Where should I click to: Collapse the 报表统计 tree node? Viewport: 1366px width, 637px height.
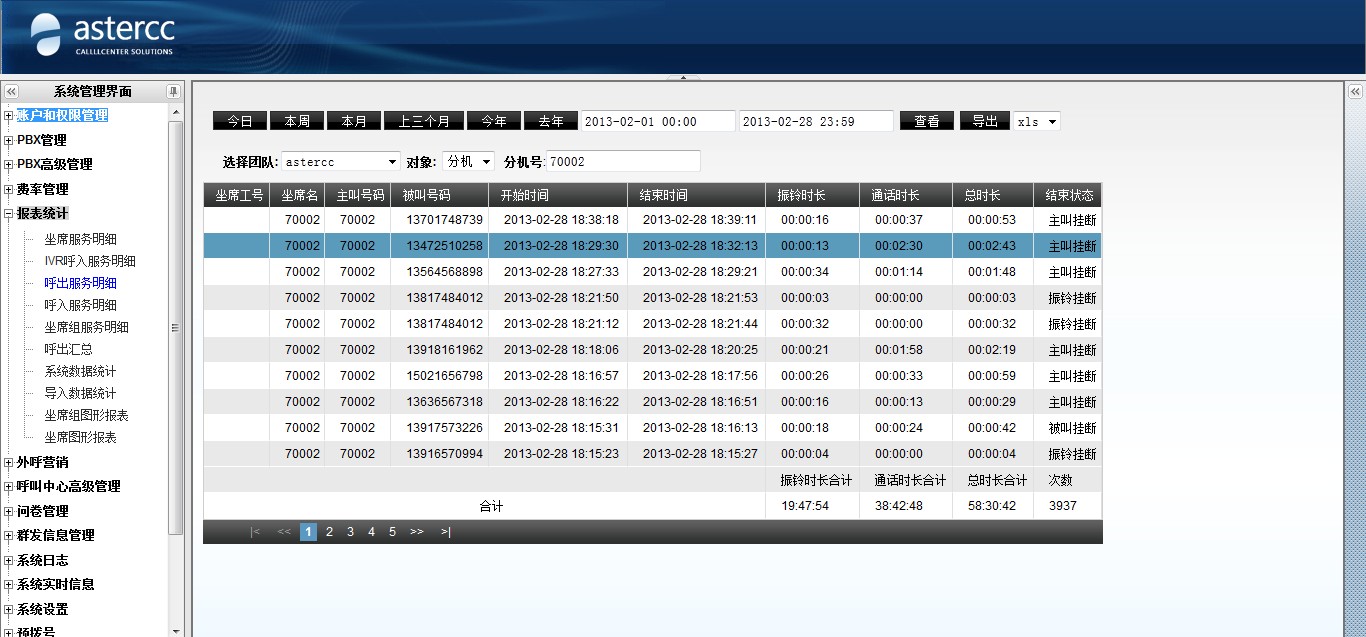click(8, 213)
